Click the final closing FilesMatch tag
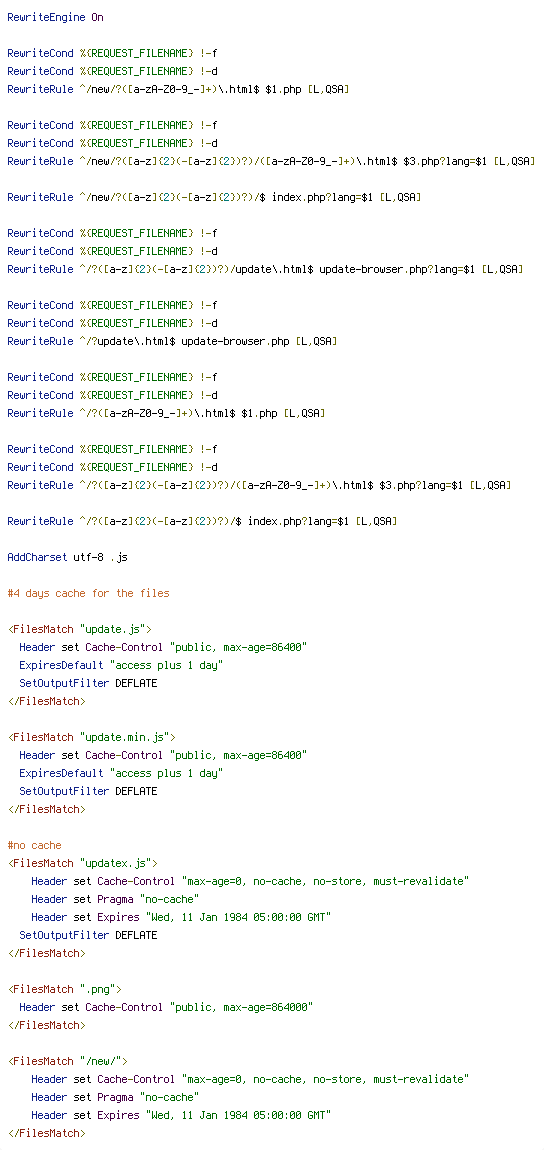This screenshot has width=544, height=1150. pos(46,1132)
